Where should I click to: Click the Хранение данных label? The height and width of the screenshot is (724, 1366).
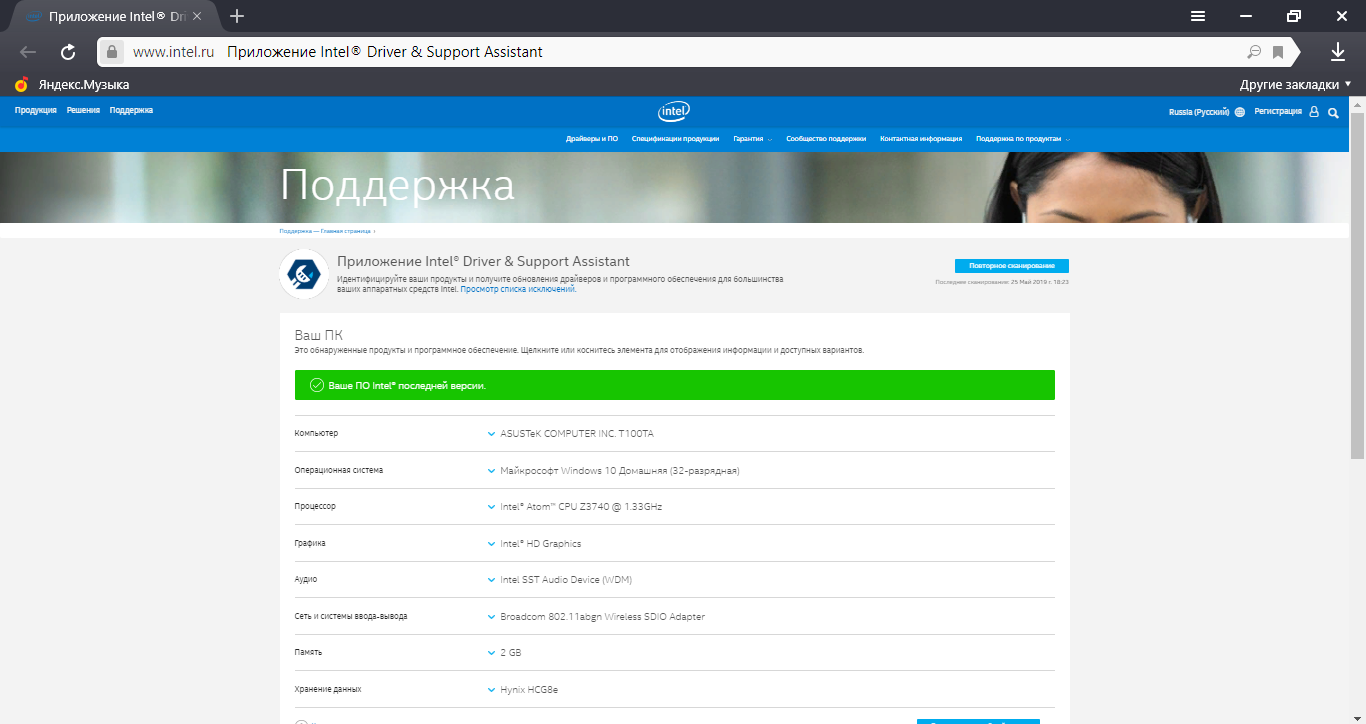coord(328,689)
